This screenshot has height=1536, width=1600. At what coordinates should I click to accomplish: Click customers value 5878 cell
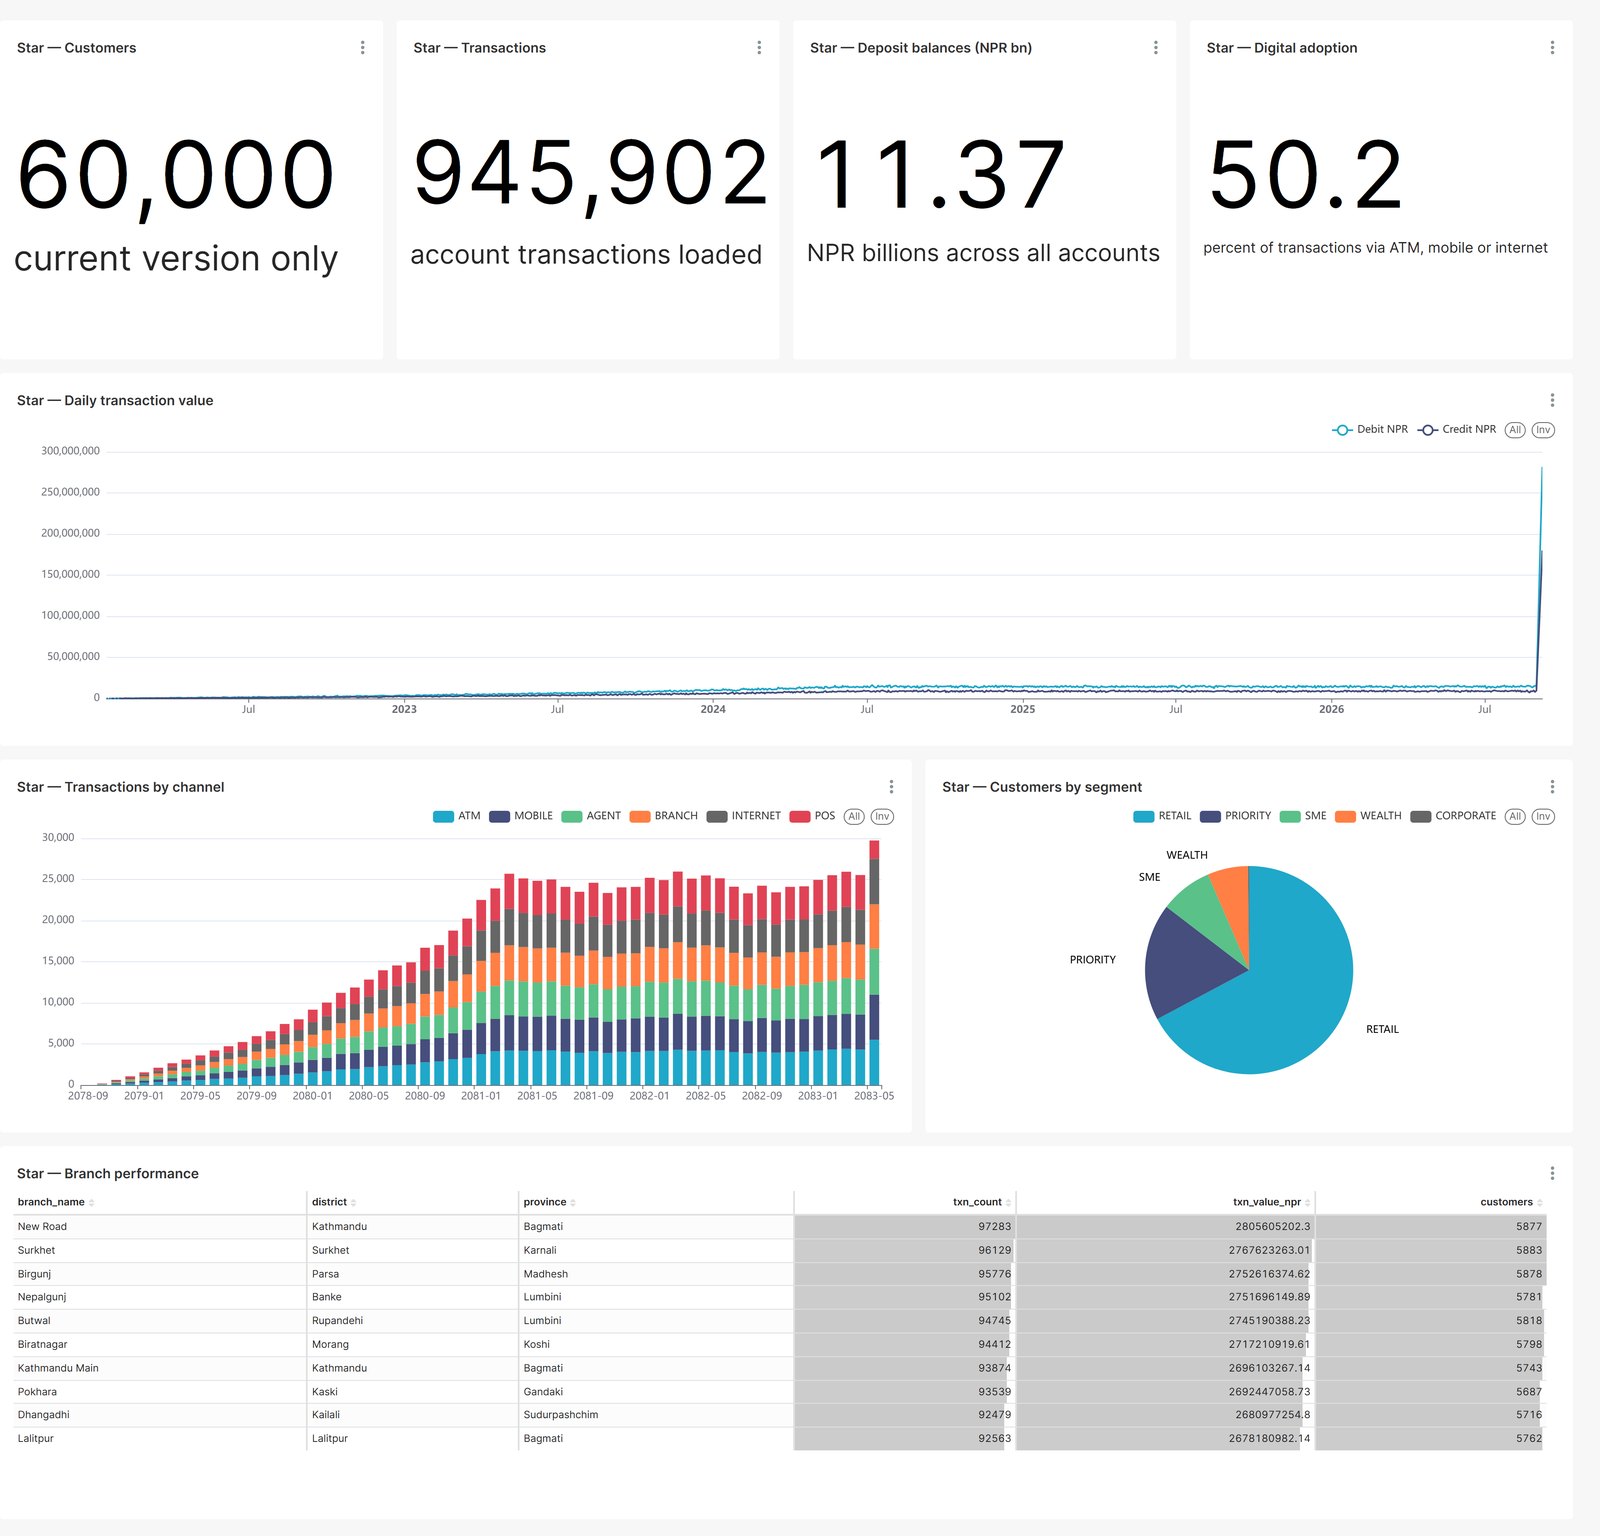(1431, 1274)
